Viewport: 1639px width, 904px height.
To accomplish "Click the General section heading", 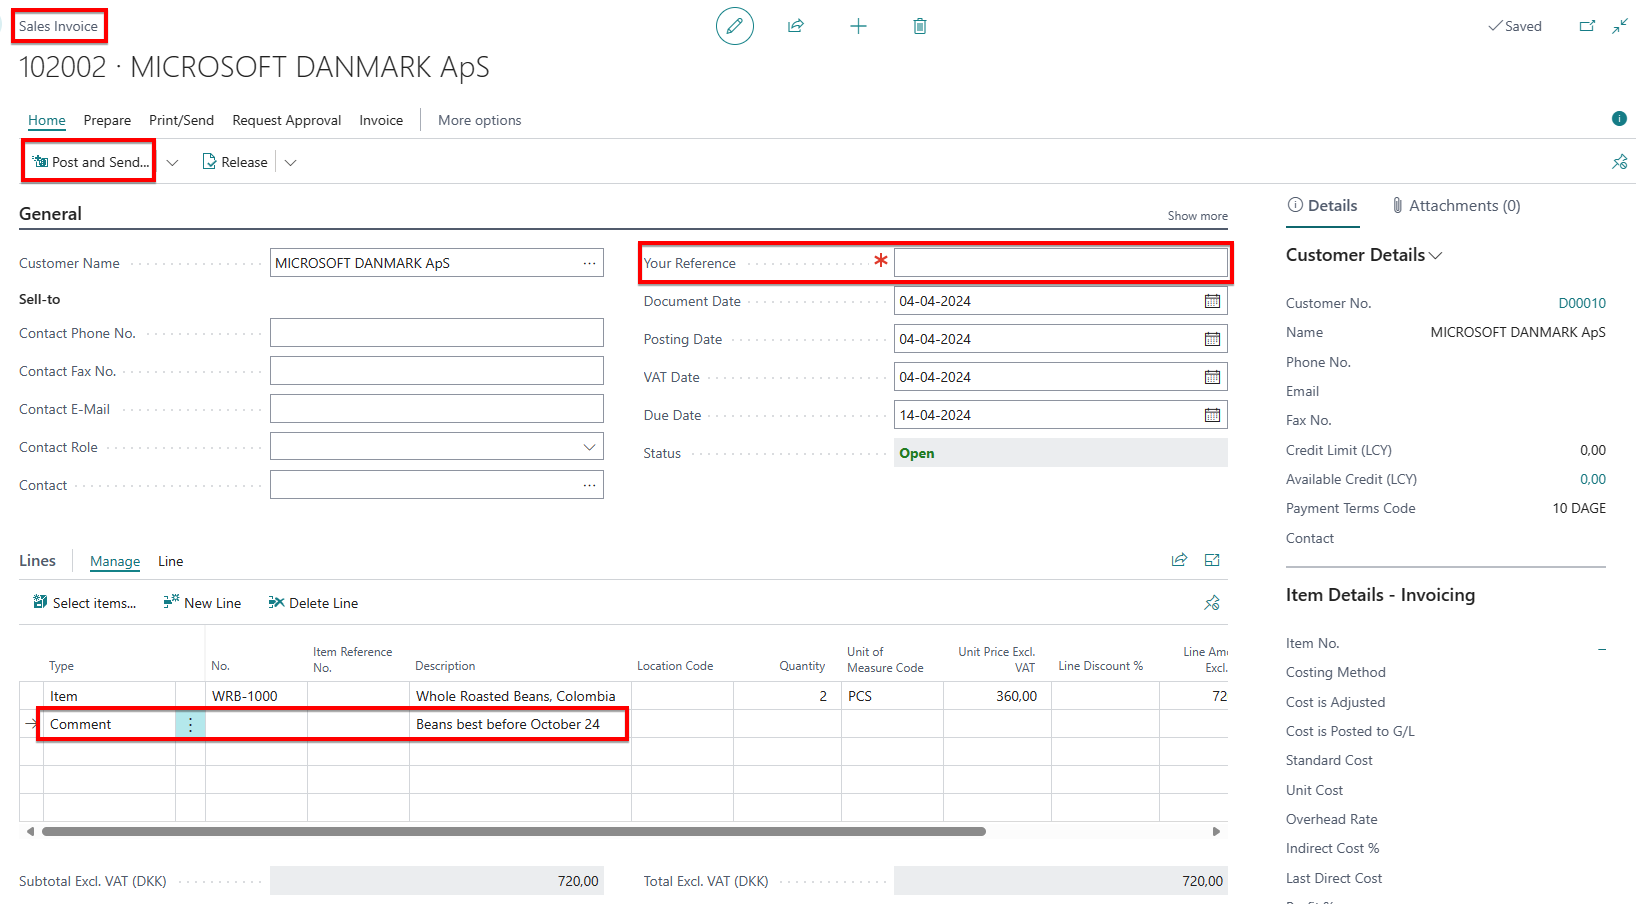I will (50, 214).
